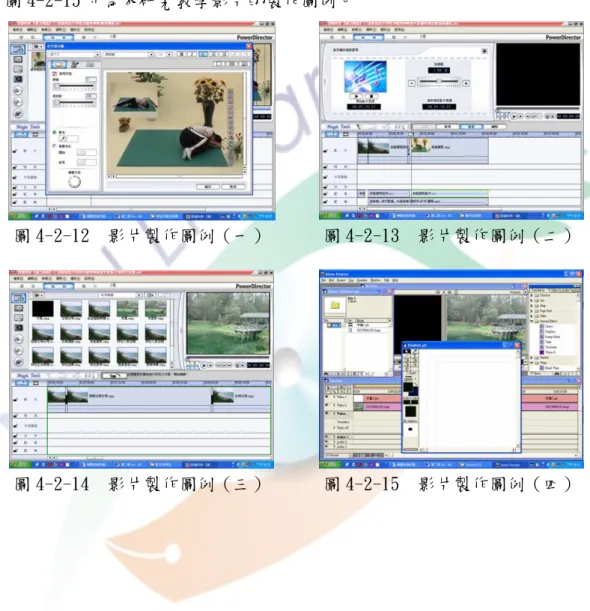Image resolution: width=590 pixels, height=611 pixels.
Task: Click the timeline view icon in figure 4-2-14
Action: click(x=21, y=383)
